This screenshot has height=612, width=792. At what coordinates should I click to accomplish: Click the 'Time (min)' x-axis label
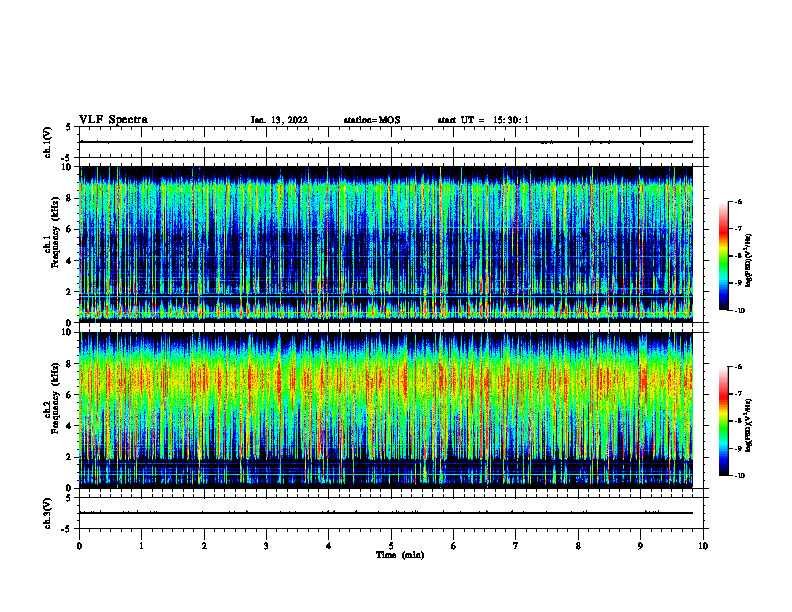click(x=400, y=555)
